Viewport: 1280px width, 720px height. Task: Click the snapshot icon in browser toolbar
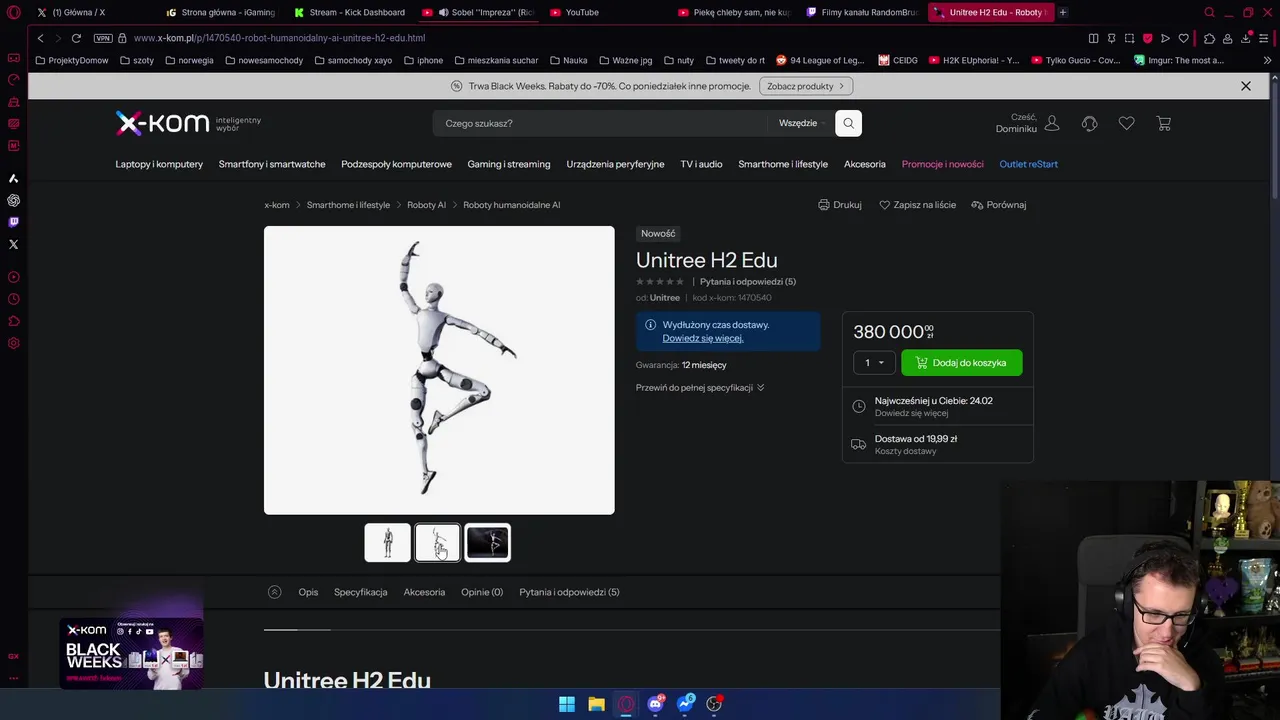pos(1129,38)
